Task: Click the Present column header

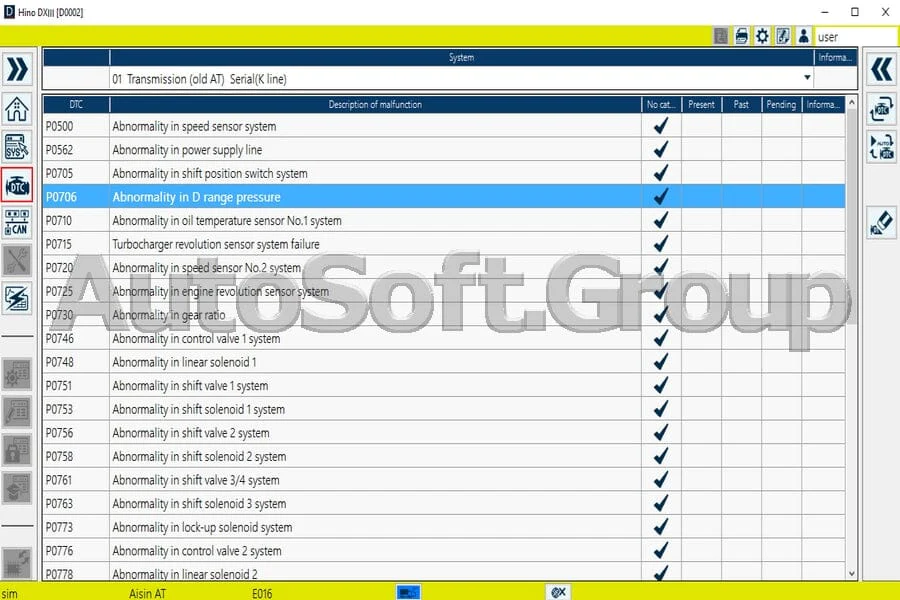Action: (x=701, y=104)
